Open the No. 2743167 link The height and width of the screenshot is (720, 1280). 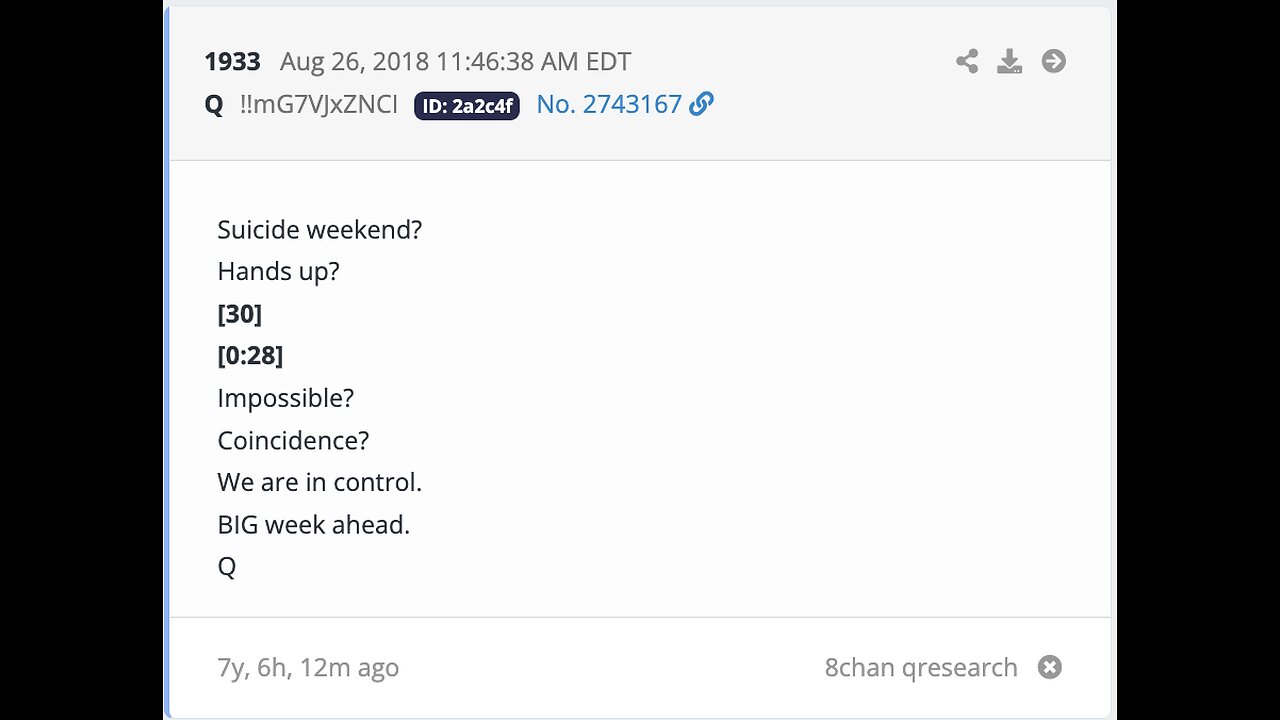[609, 104]
